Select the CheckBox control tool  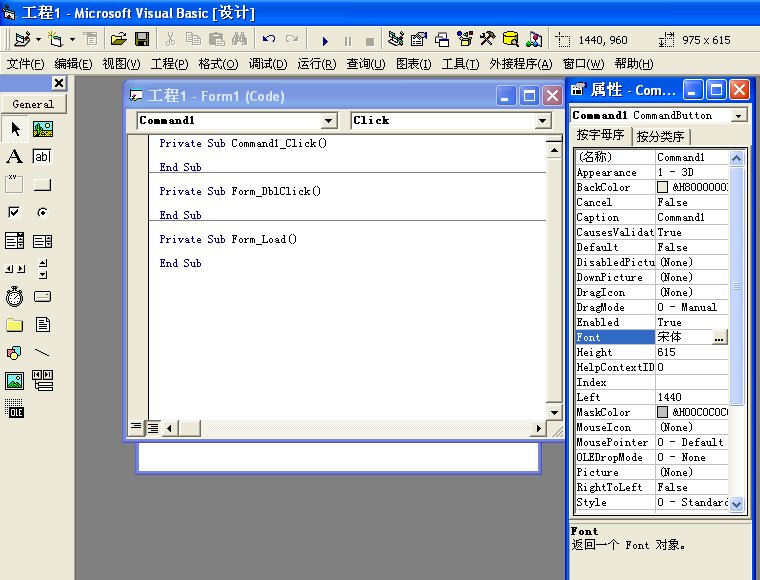coord(14,212)
